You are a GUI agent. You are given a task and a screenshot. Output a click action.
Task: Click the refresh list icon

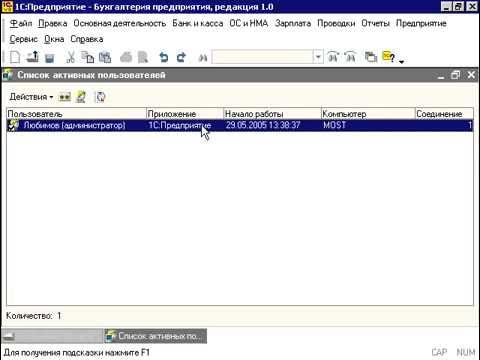pos(100,97)
